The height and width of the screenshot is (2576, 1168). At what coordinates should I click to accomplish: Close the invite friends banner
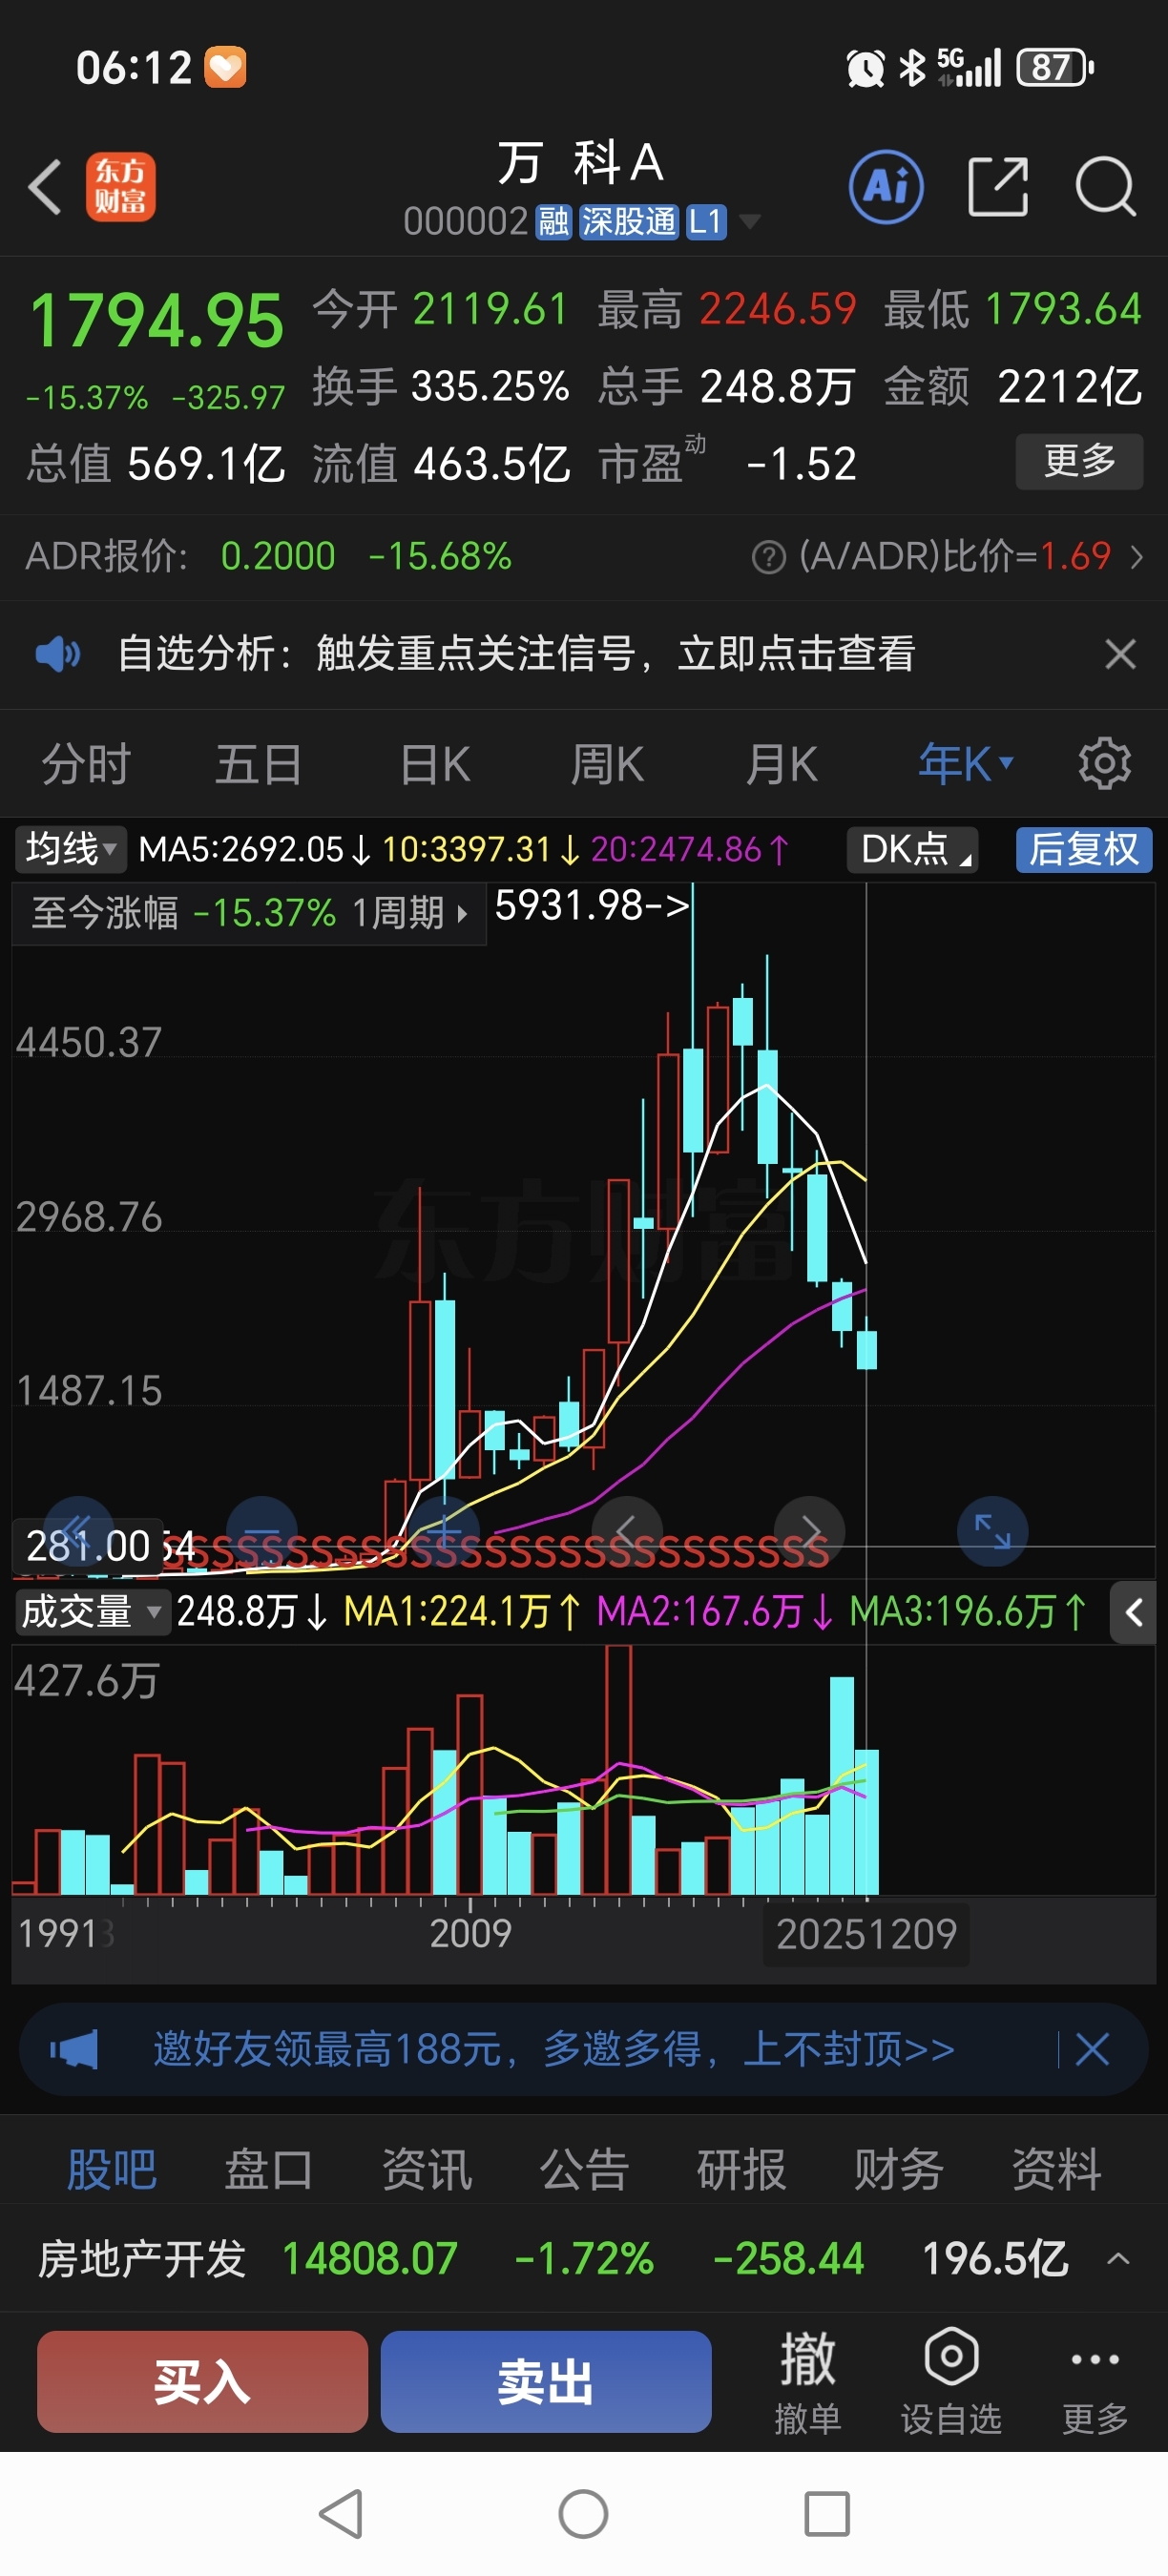click(1092, 2049)
